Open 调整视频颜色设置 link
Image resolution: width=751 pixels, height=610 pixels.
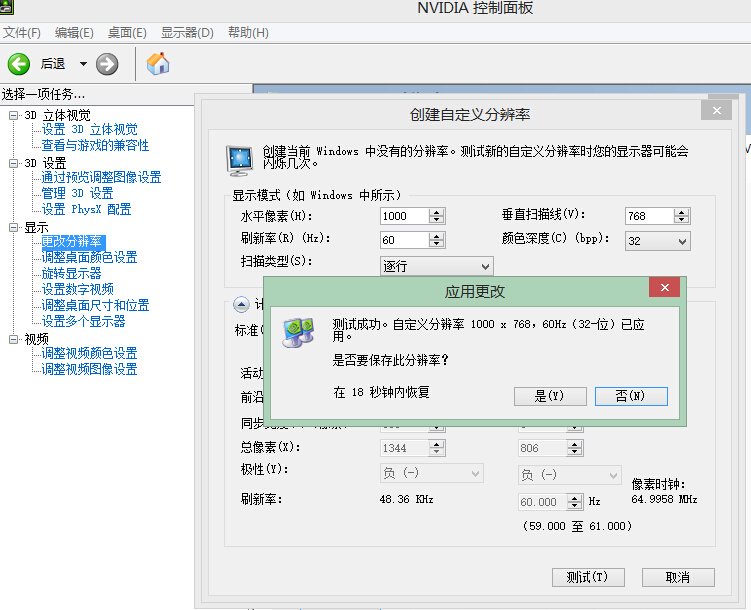(89, 353)
